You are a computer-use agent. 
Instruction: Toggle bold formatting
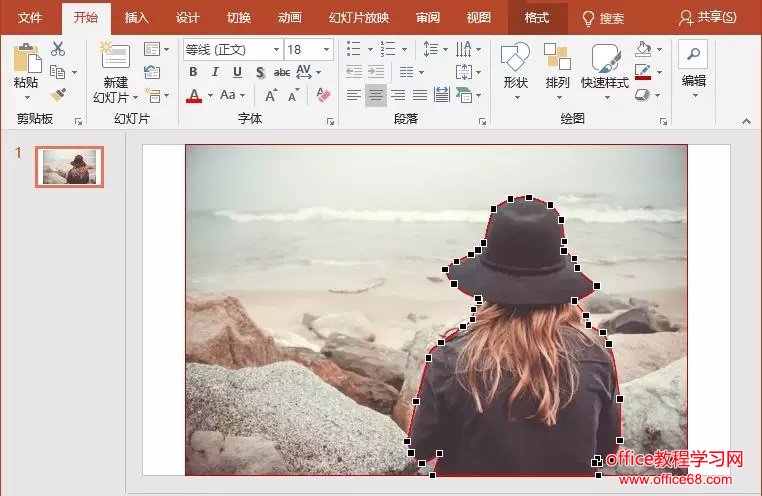click(x=193, y=72)
